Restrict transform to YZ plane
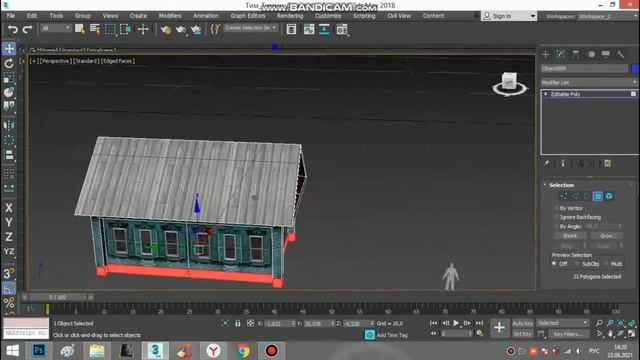The image size is (640, 360). click(x=9, y=251)
